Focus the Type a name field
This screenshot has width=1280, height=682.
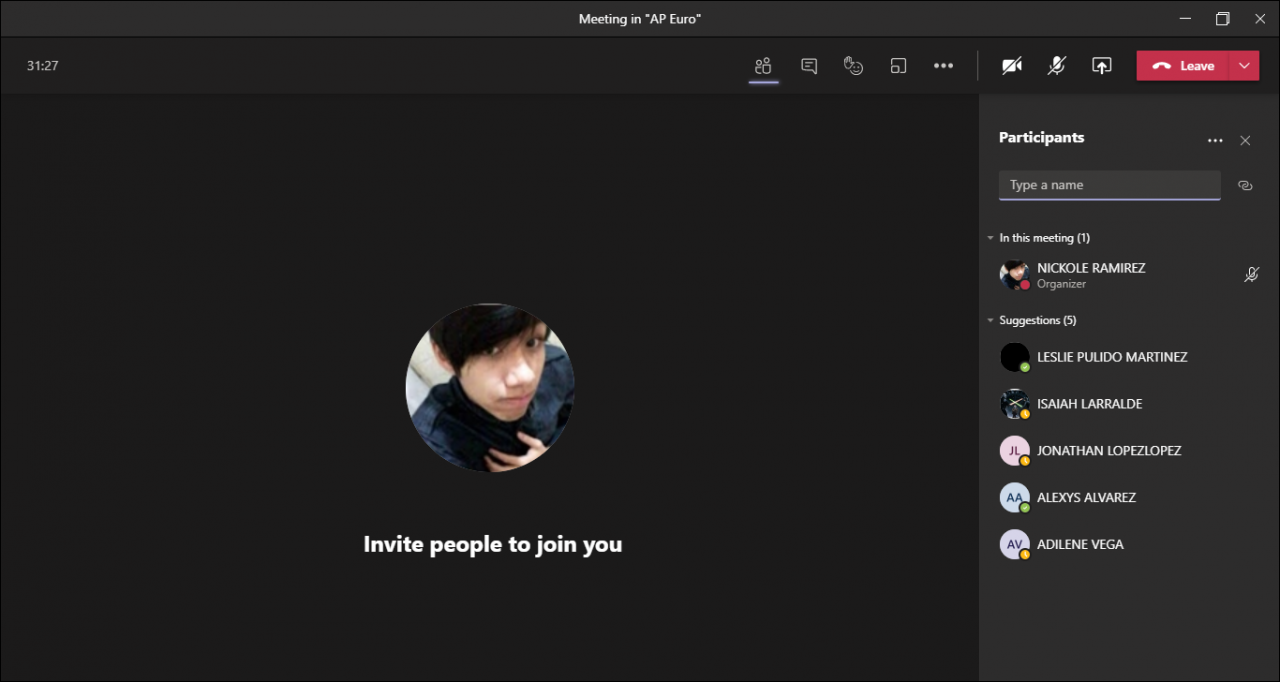tap(1109, 185)
